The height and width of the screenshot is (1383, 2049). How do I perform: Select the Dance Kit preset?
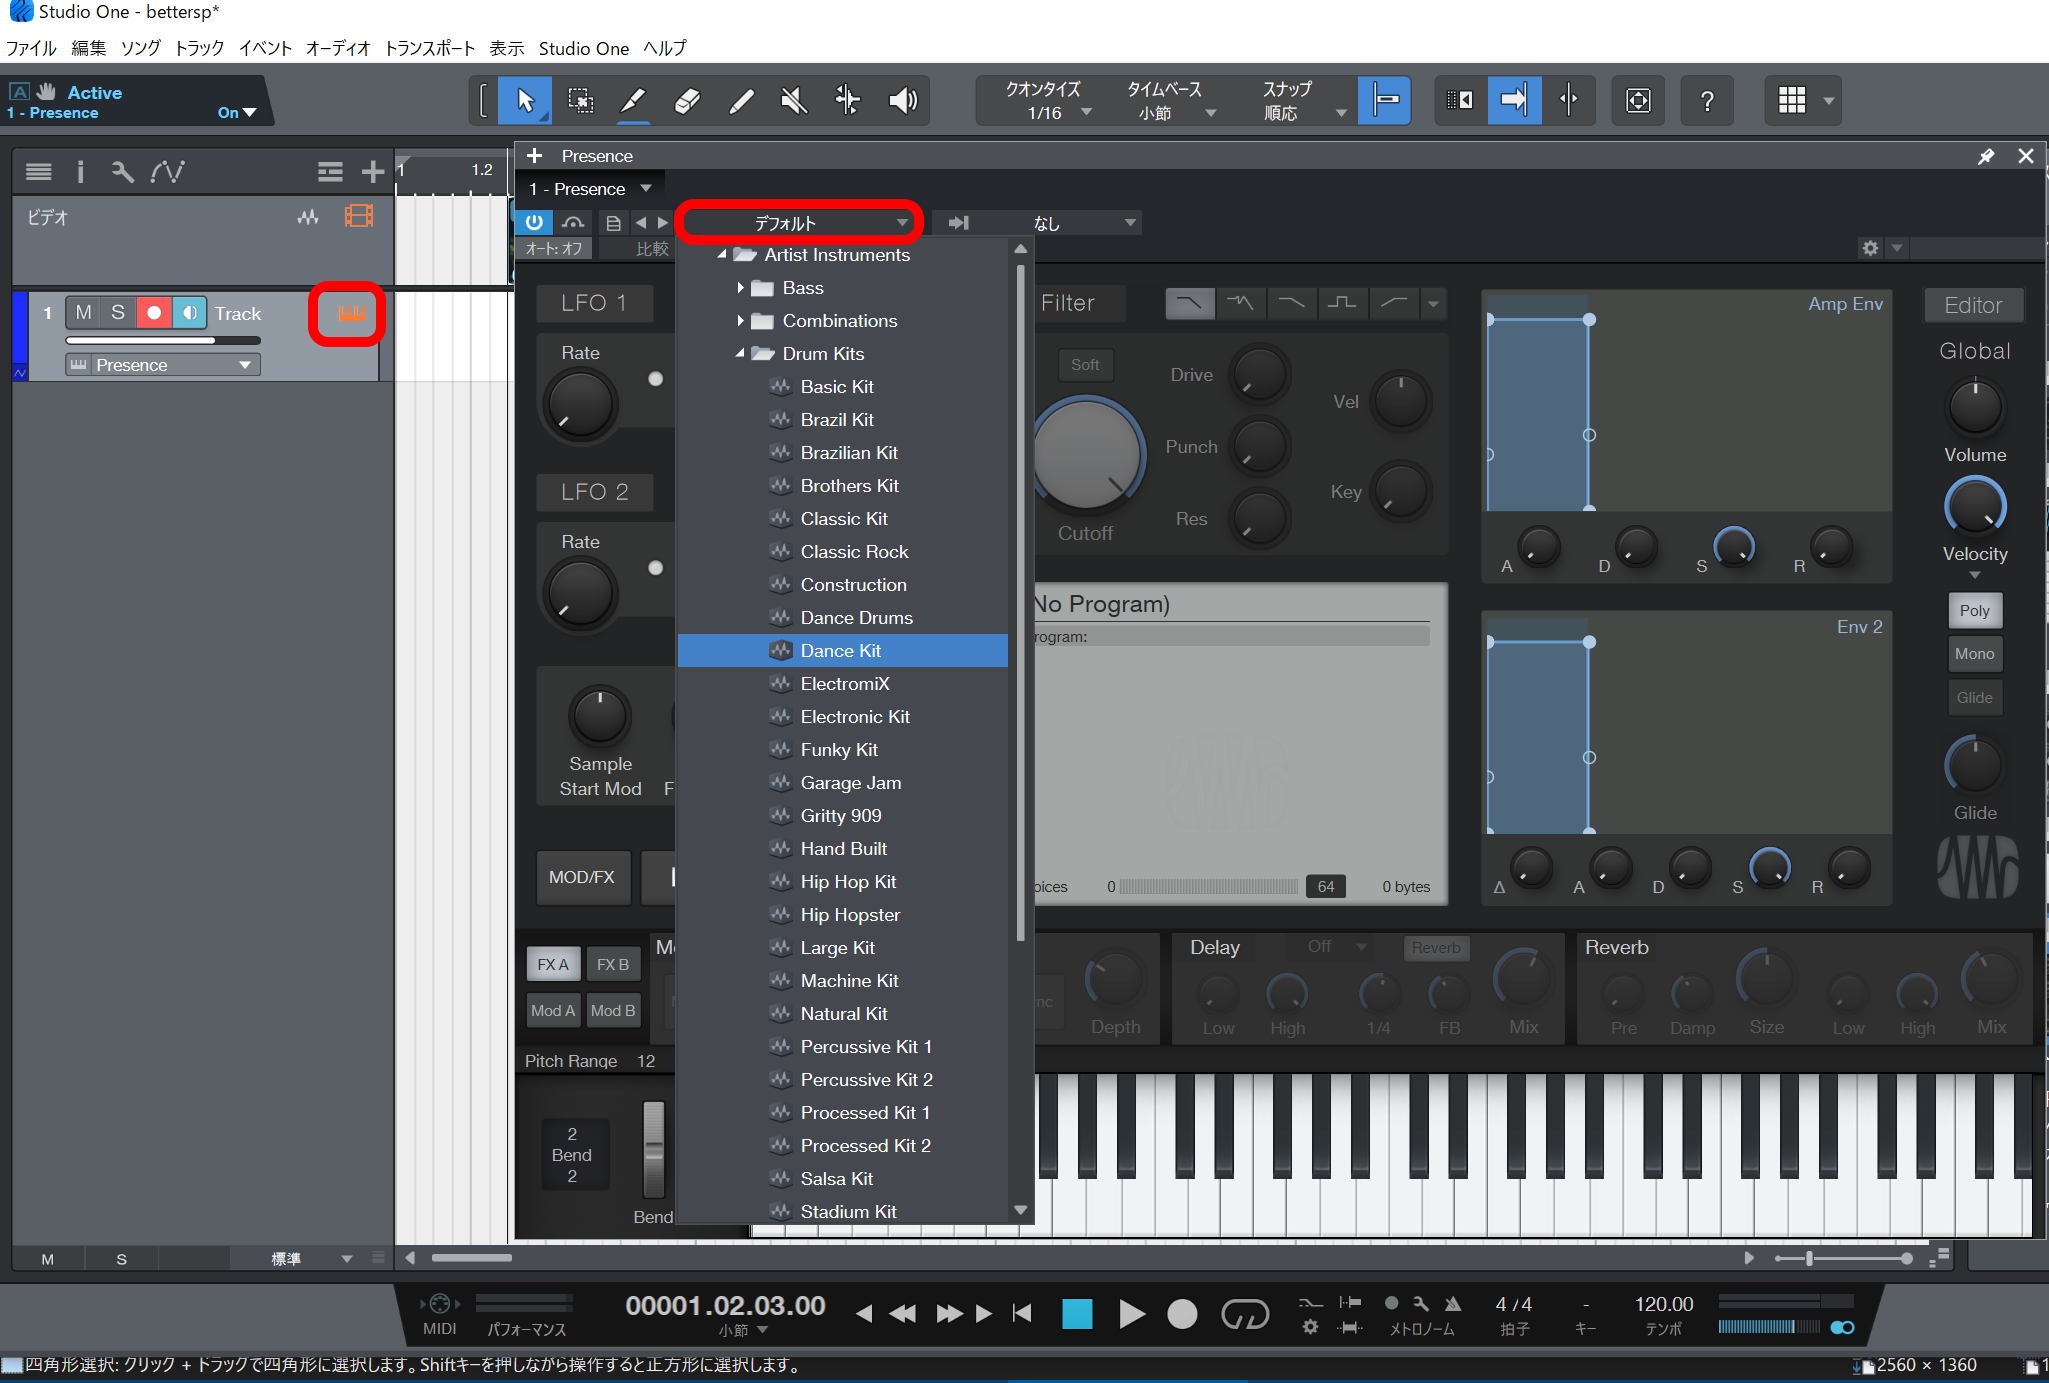tap(842, 651)
